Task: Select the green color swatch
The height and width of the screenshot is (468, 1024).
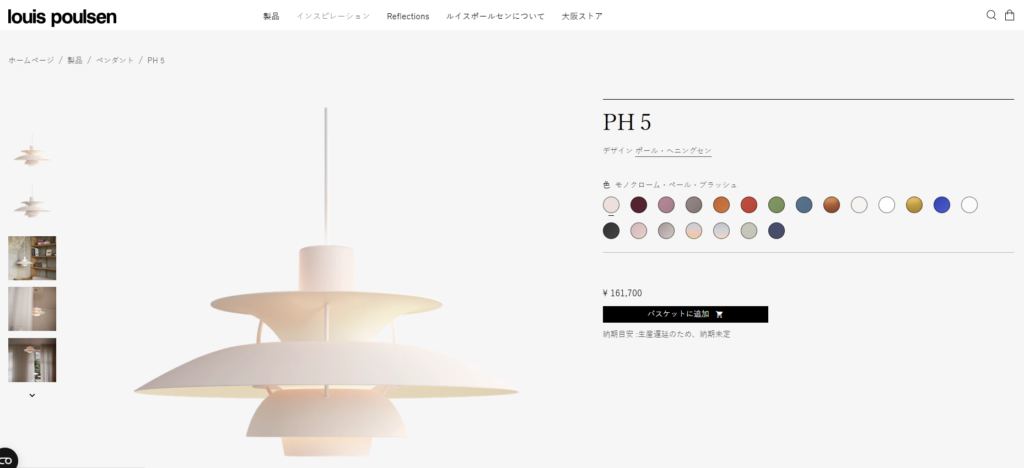Action: coord(776,205)
